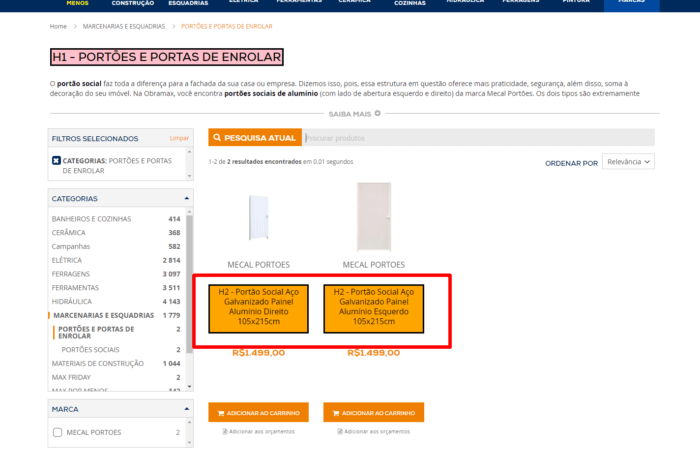Open the Relevância sort dropdown
Image resolution: width=700 pixels, height=456 pixels.
pyautogui.click(x=628, y=162)
